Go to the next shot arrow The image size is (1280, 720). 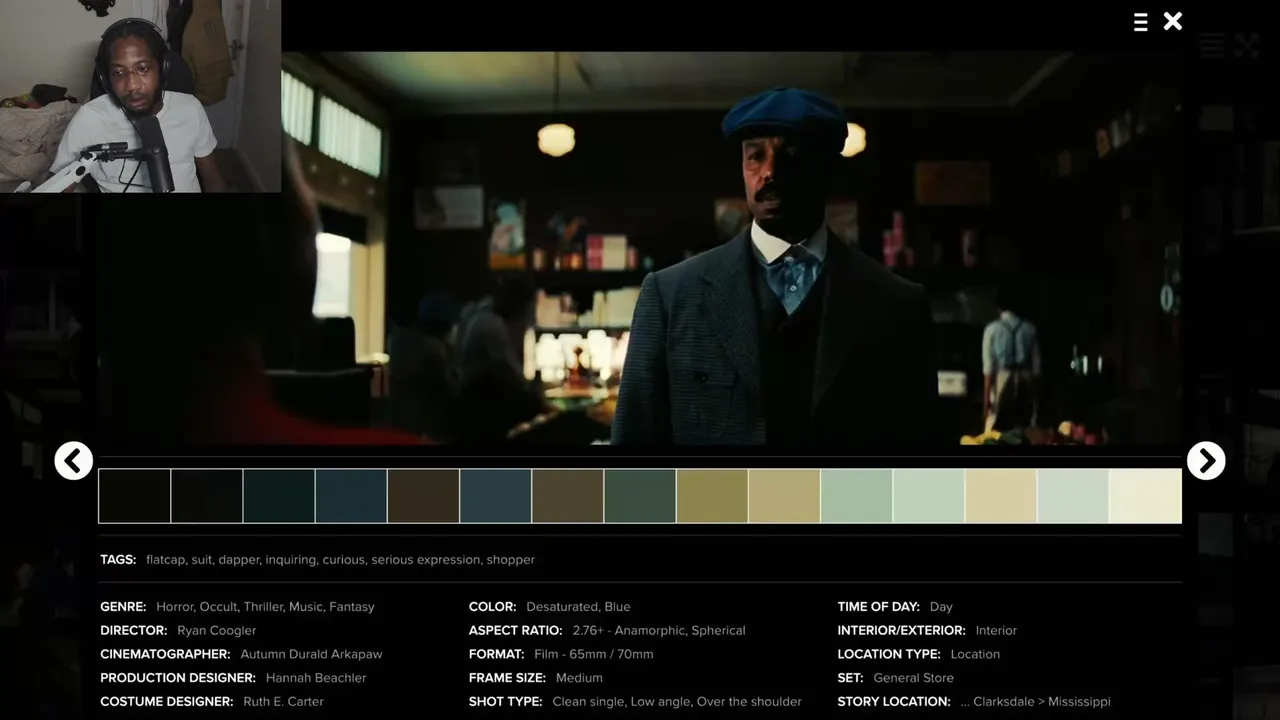(1206, 461)
